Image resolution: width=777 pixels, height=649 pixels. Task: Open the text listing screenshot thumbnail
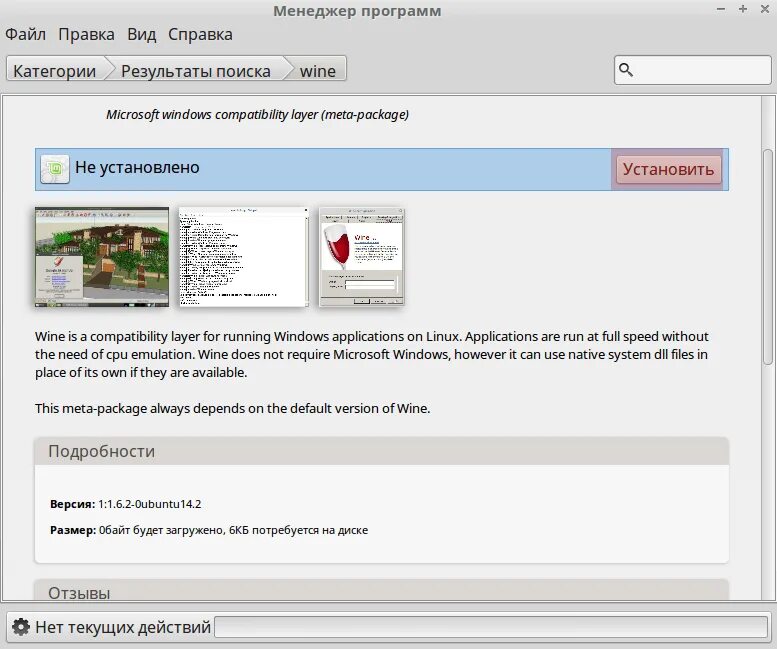coord(243,257)
